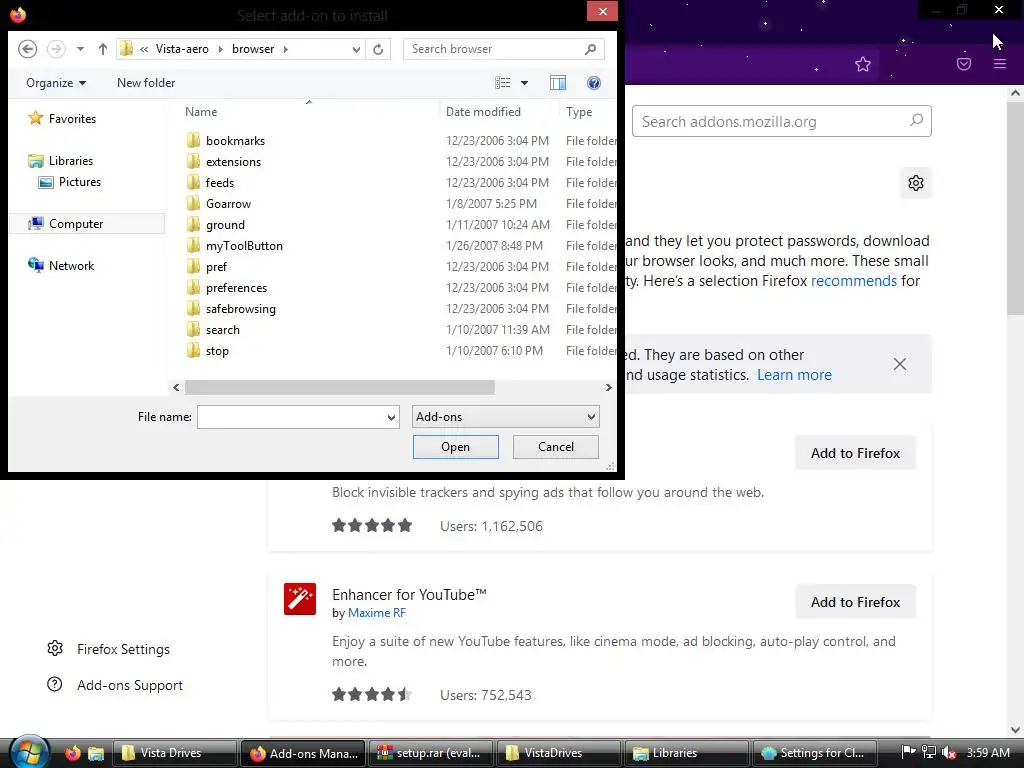Click the Open button

click(x=455, y=447)
